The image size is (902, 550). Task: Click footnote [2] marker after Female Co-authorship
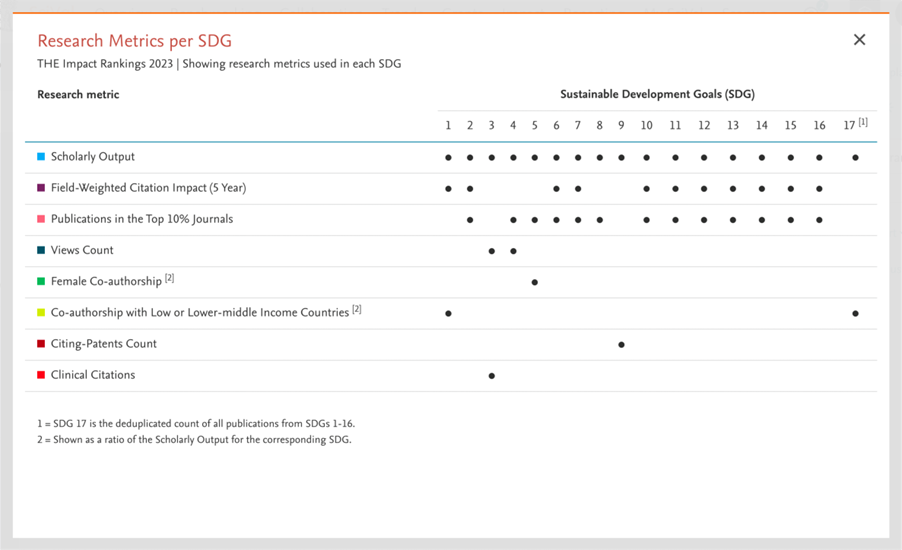(169, 278)
